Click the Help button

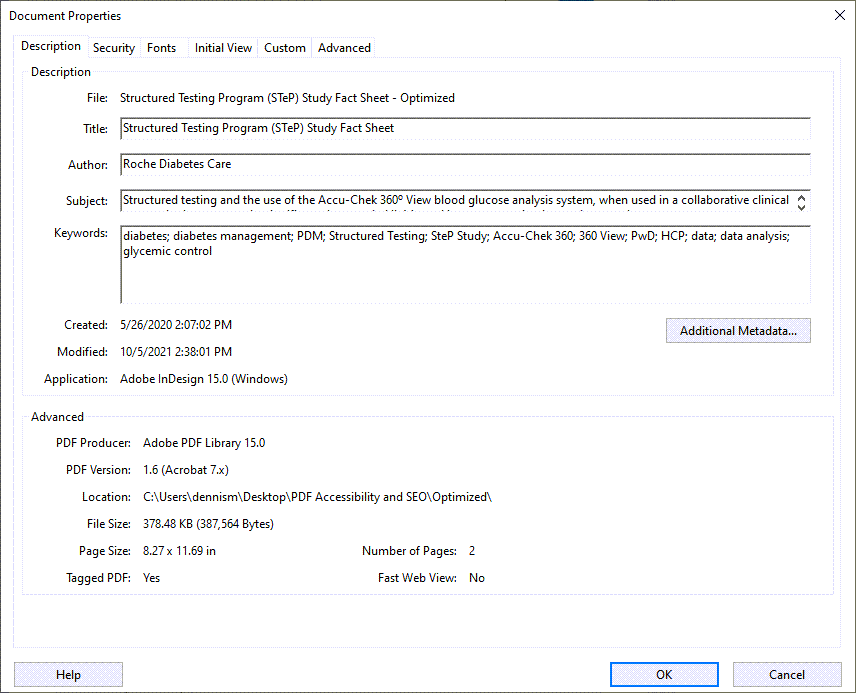[68, 675]
